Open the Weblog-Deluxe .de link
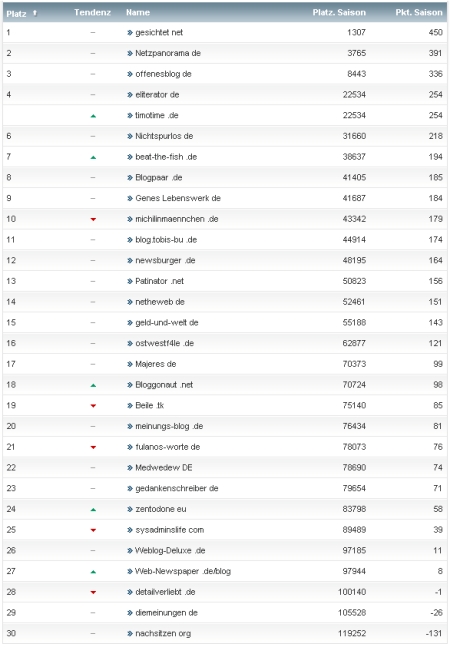The image size is (450, 647). 170,550
